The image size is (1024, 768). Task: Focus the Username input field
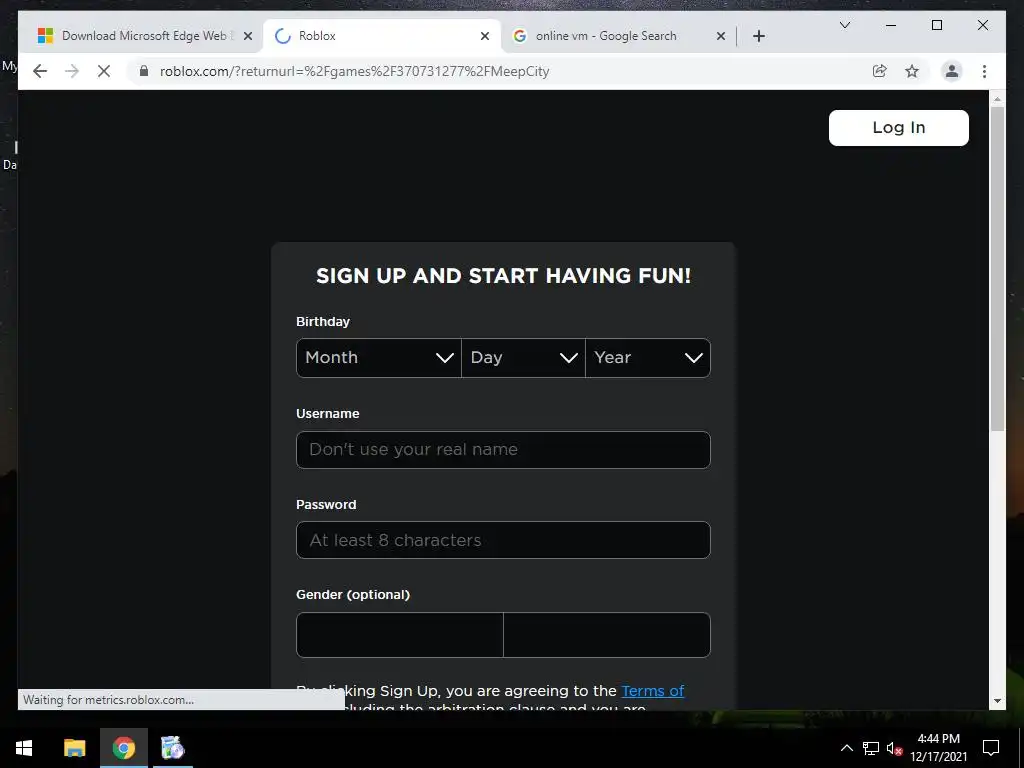coord(503,449)
